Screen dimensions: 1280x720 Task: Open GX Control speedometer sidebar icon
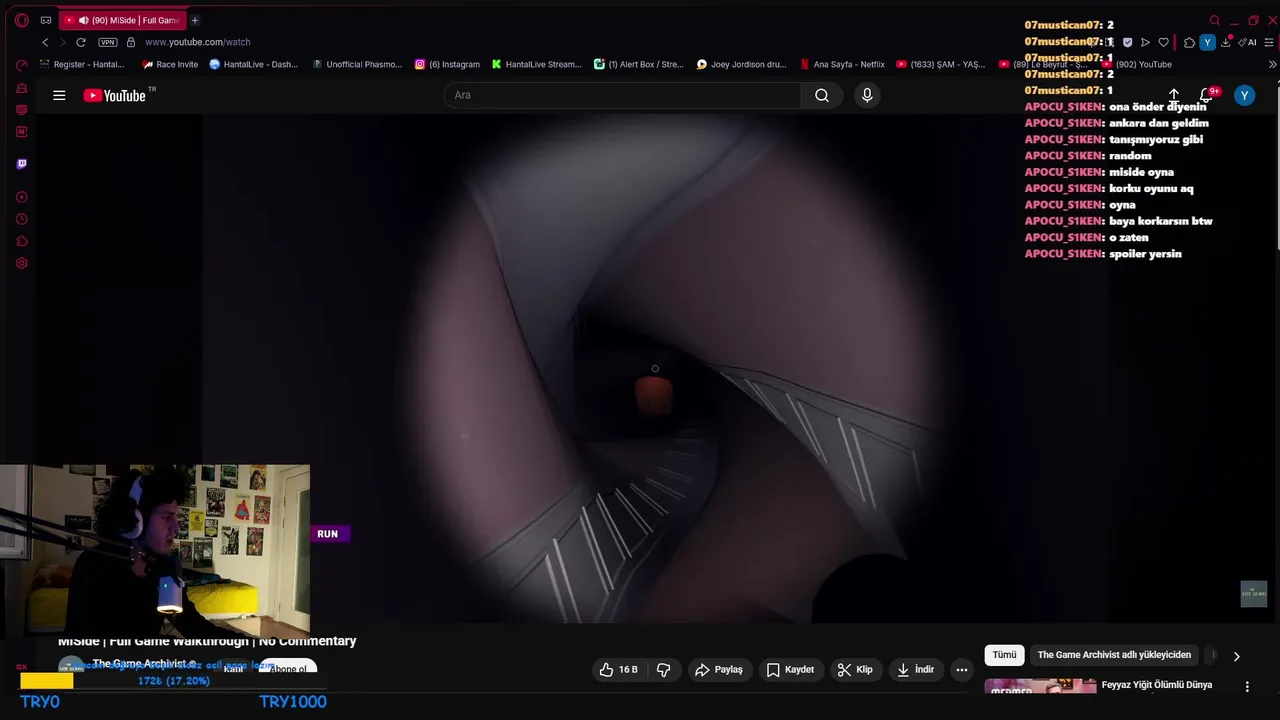(21, 66)
